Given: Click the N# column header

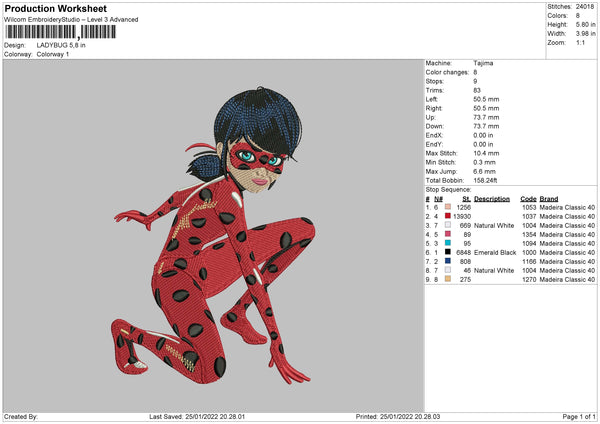Looking at the screenshot, I should 439,199.
